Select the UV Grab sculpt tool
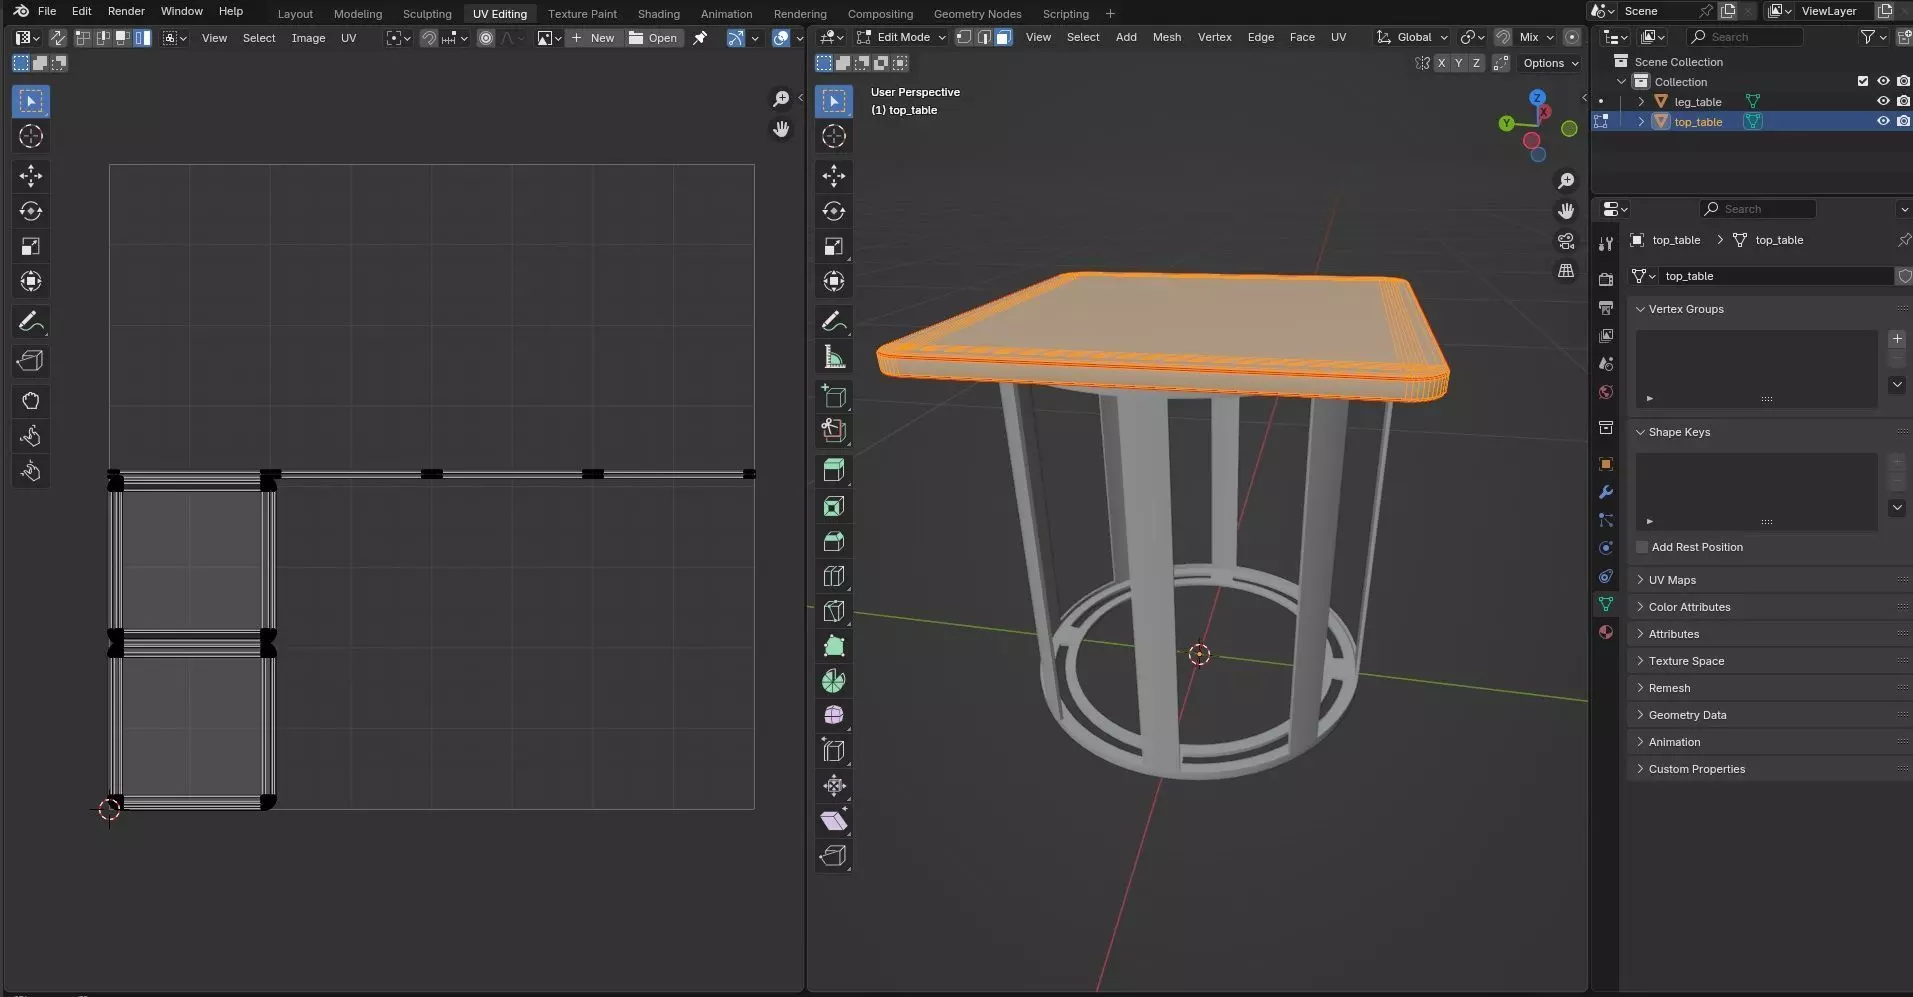This screenshot has width=1913, height=997. coord(31,401)
